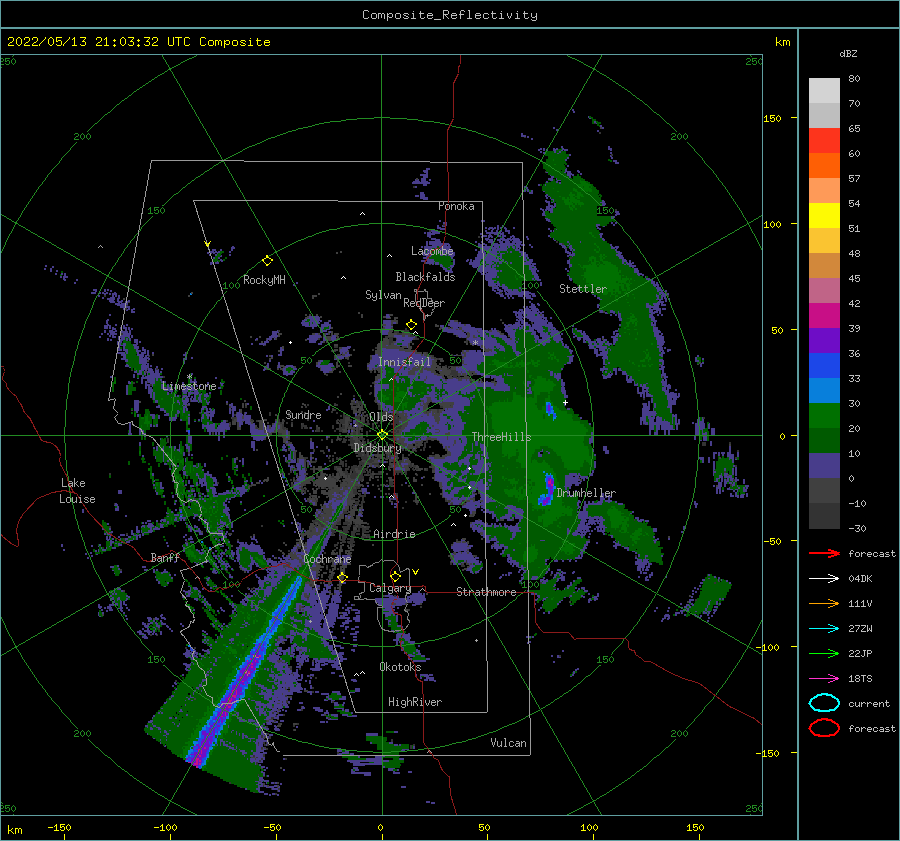Select the red 65 dBZ legend swatch
Screen dimensions: 900x841
[824, 140]
